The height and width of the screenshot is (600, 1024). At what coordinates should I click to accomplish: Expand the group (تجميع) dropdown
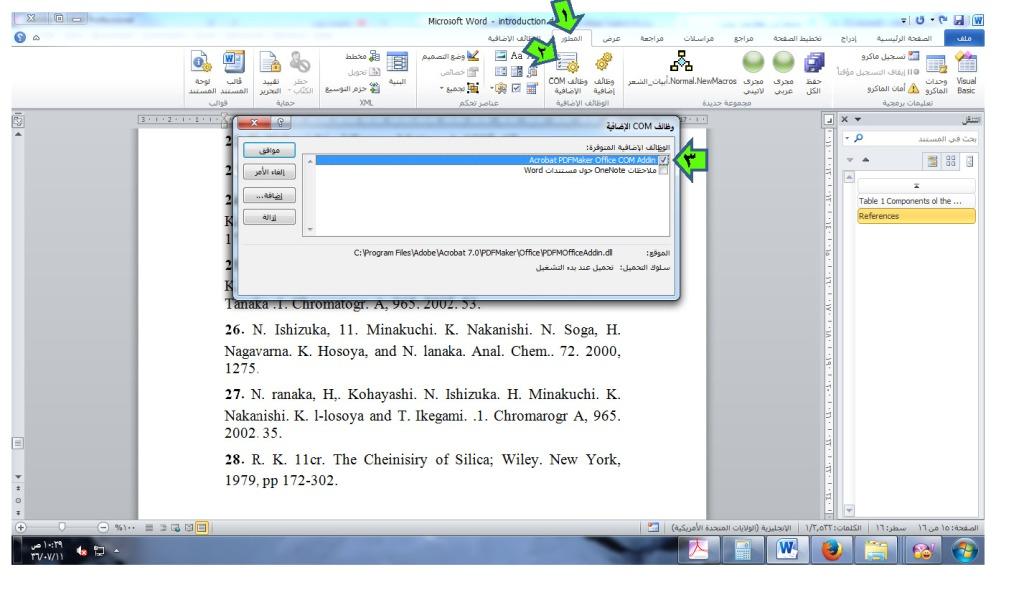[x=460, y=88]
